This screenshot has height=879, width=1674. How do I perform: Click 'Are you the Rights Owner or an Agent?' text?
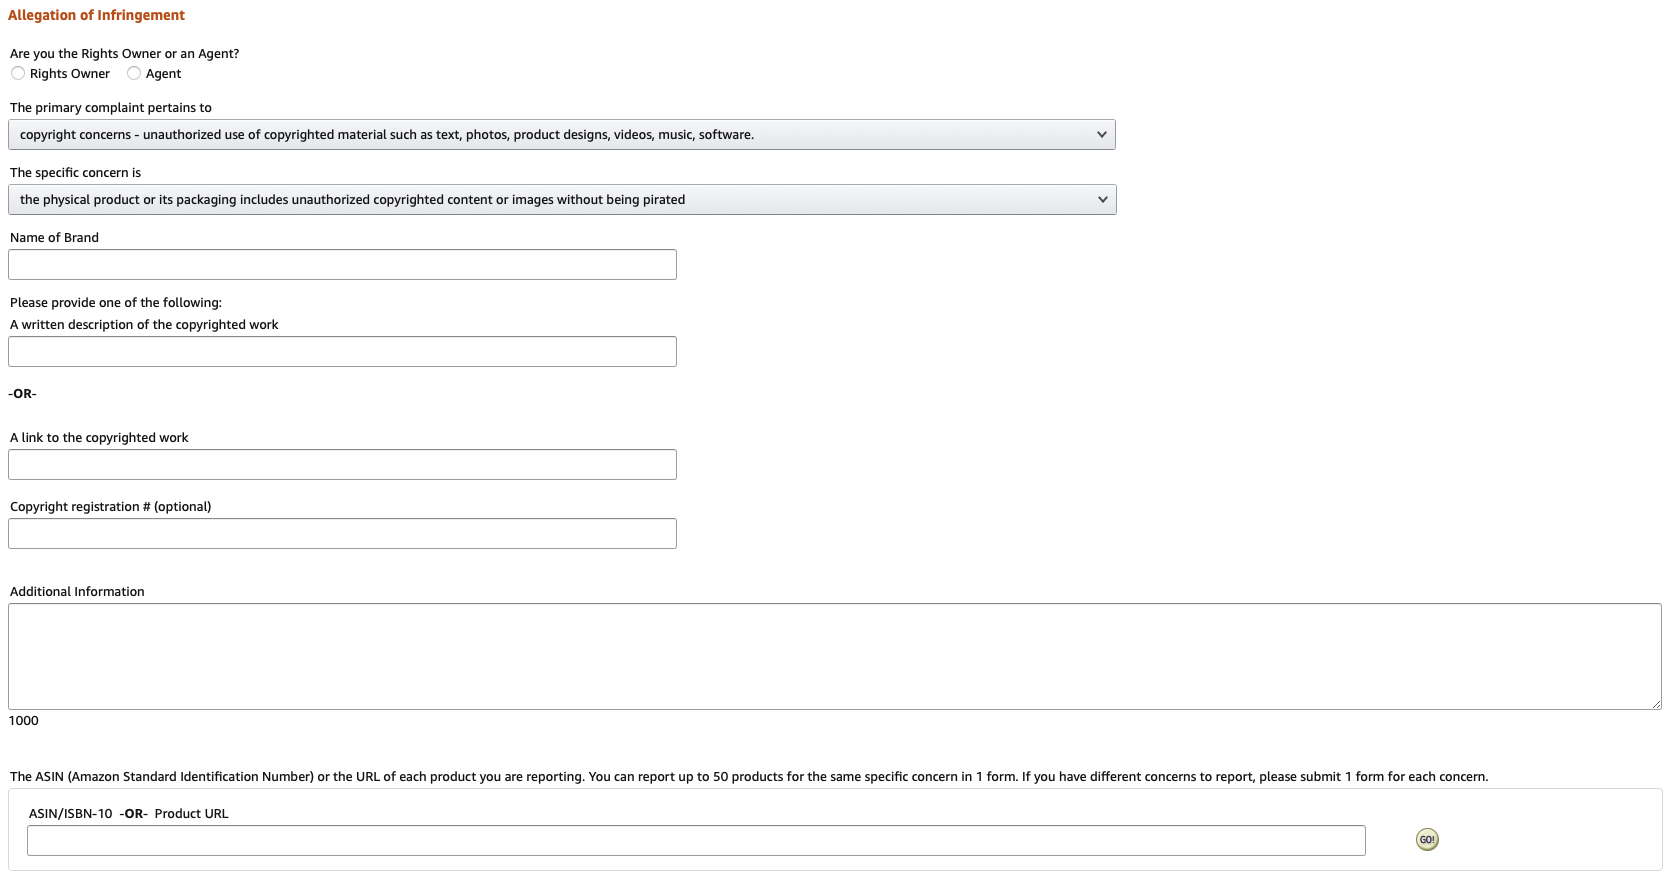click(125, 54)
